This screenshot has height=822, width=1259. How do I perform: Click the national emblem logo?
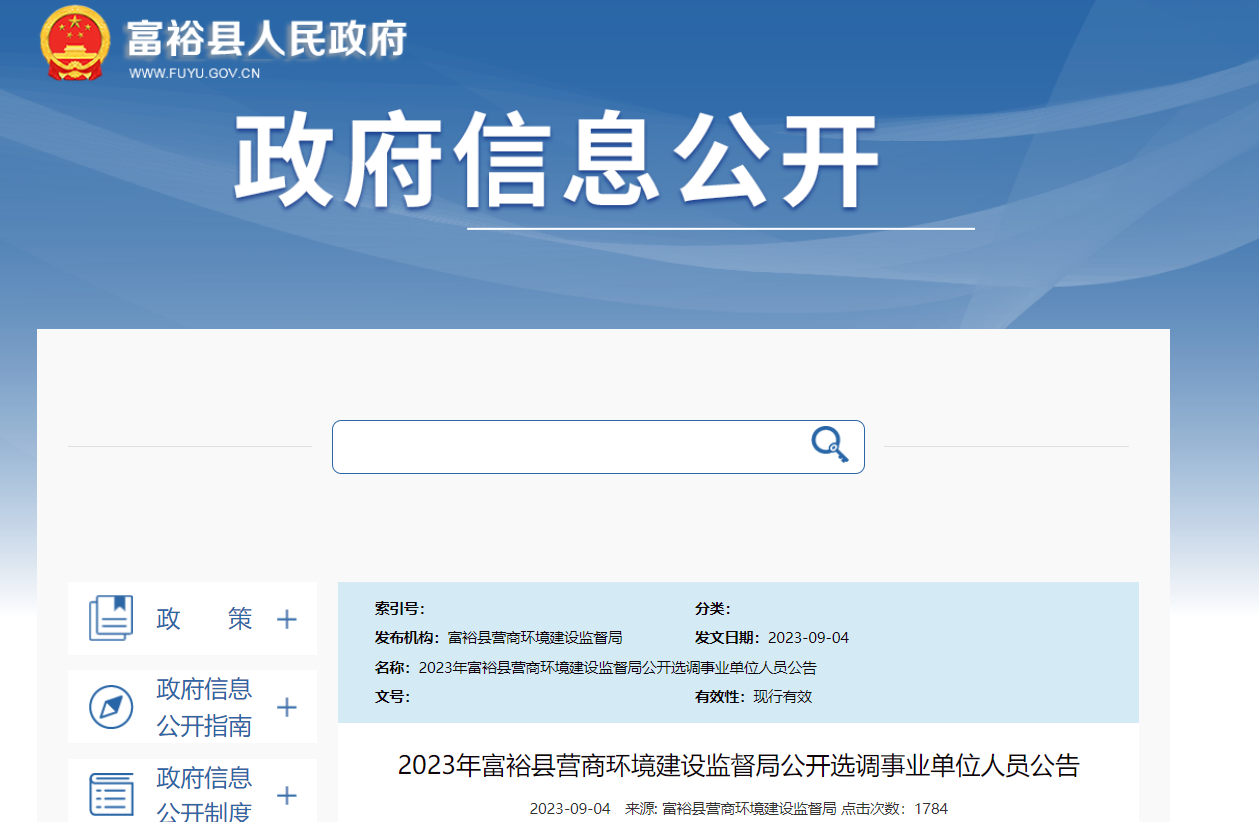point(74,42)
